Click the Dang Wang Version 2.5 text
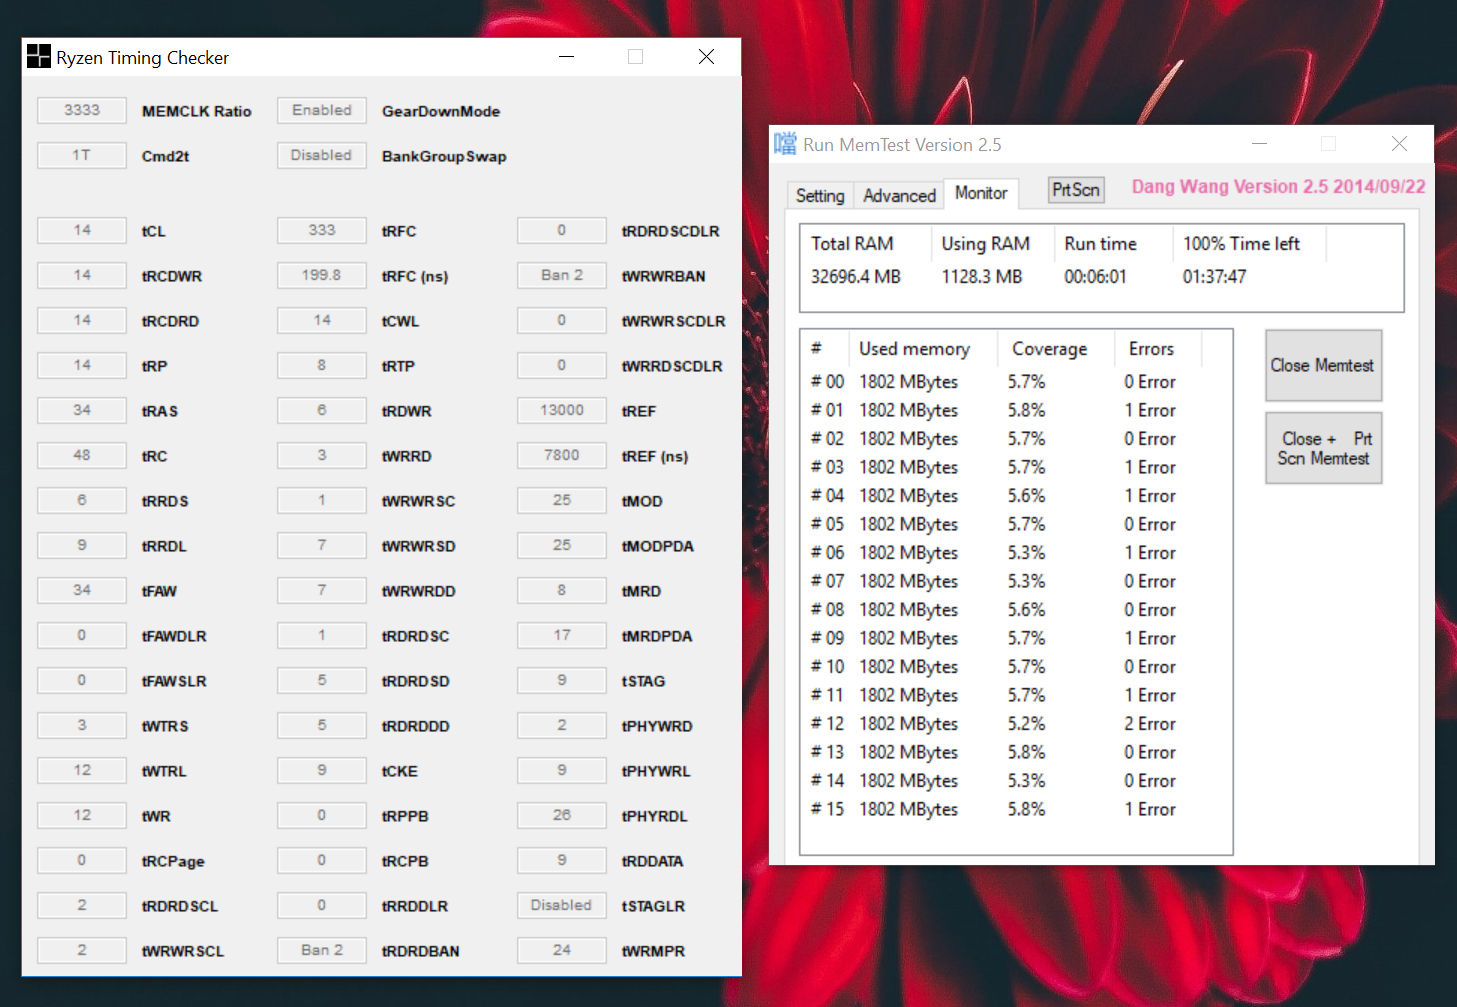The image size is (1457, 1007). click(1278, 187)
